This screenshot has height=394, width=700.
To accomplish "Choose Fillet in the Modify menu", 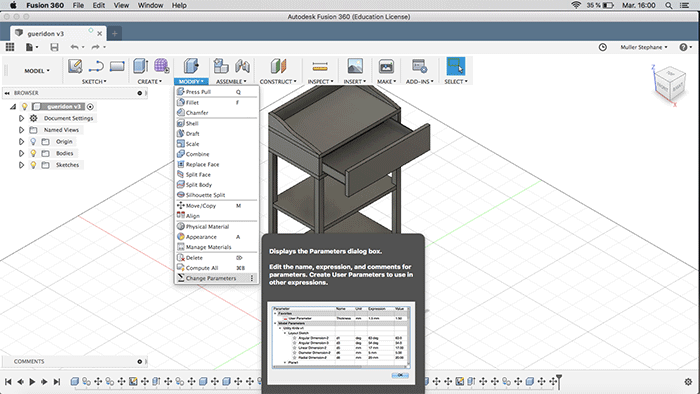I will (x=216, y=102).
